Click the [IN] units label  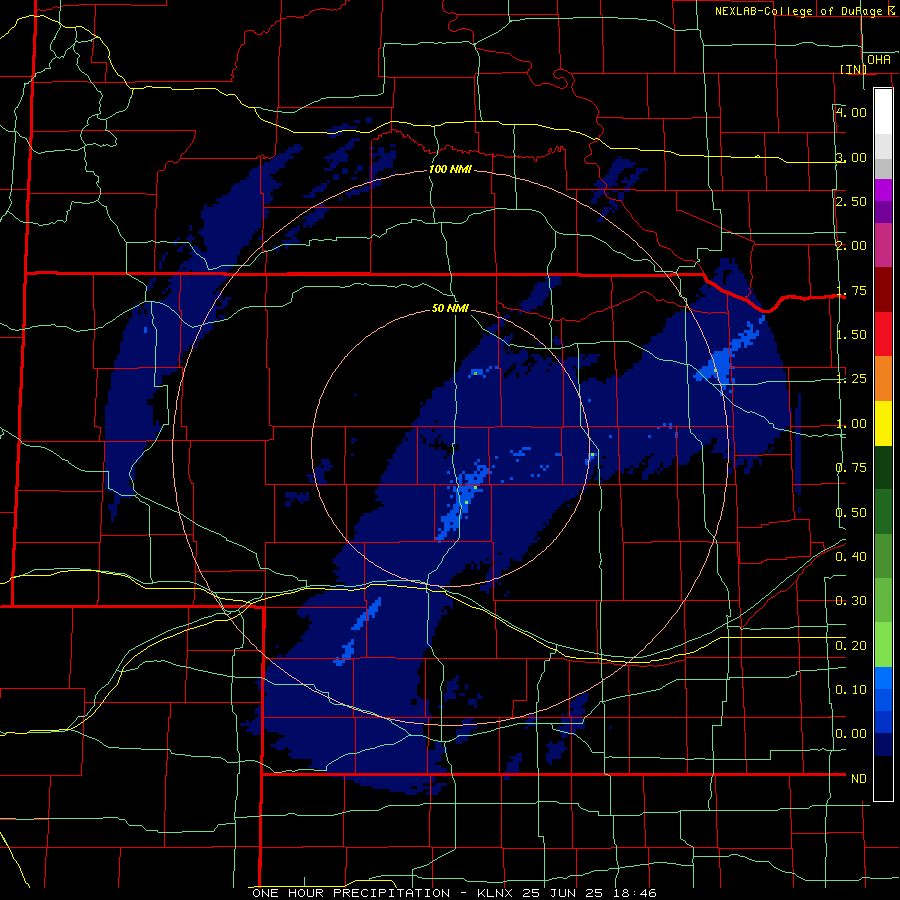click(x=854, y=69)
